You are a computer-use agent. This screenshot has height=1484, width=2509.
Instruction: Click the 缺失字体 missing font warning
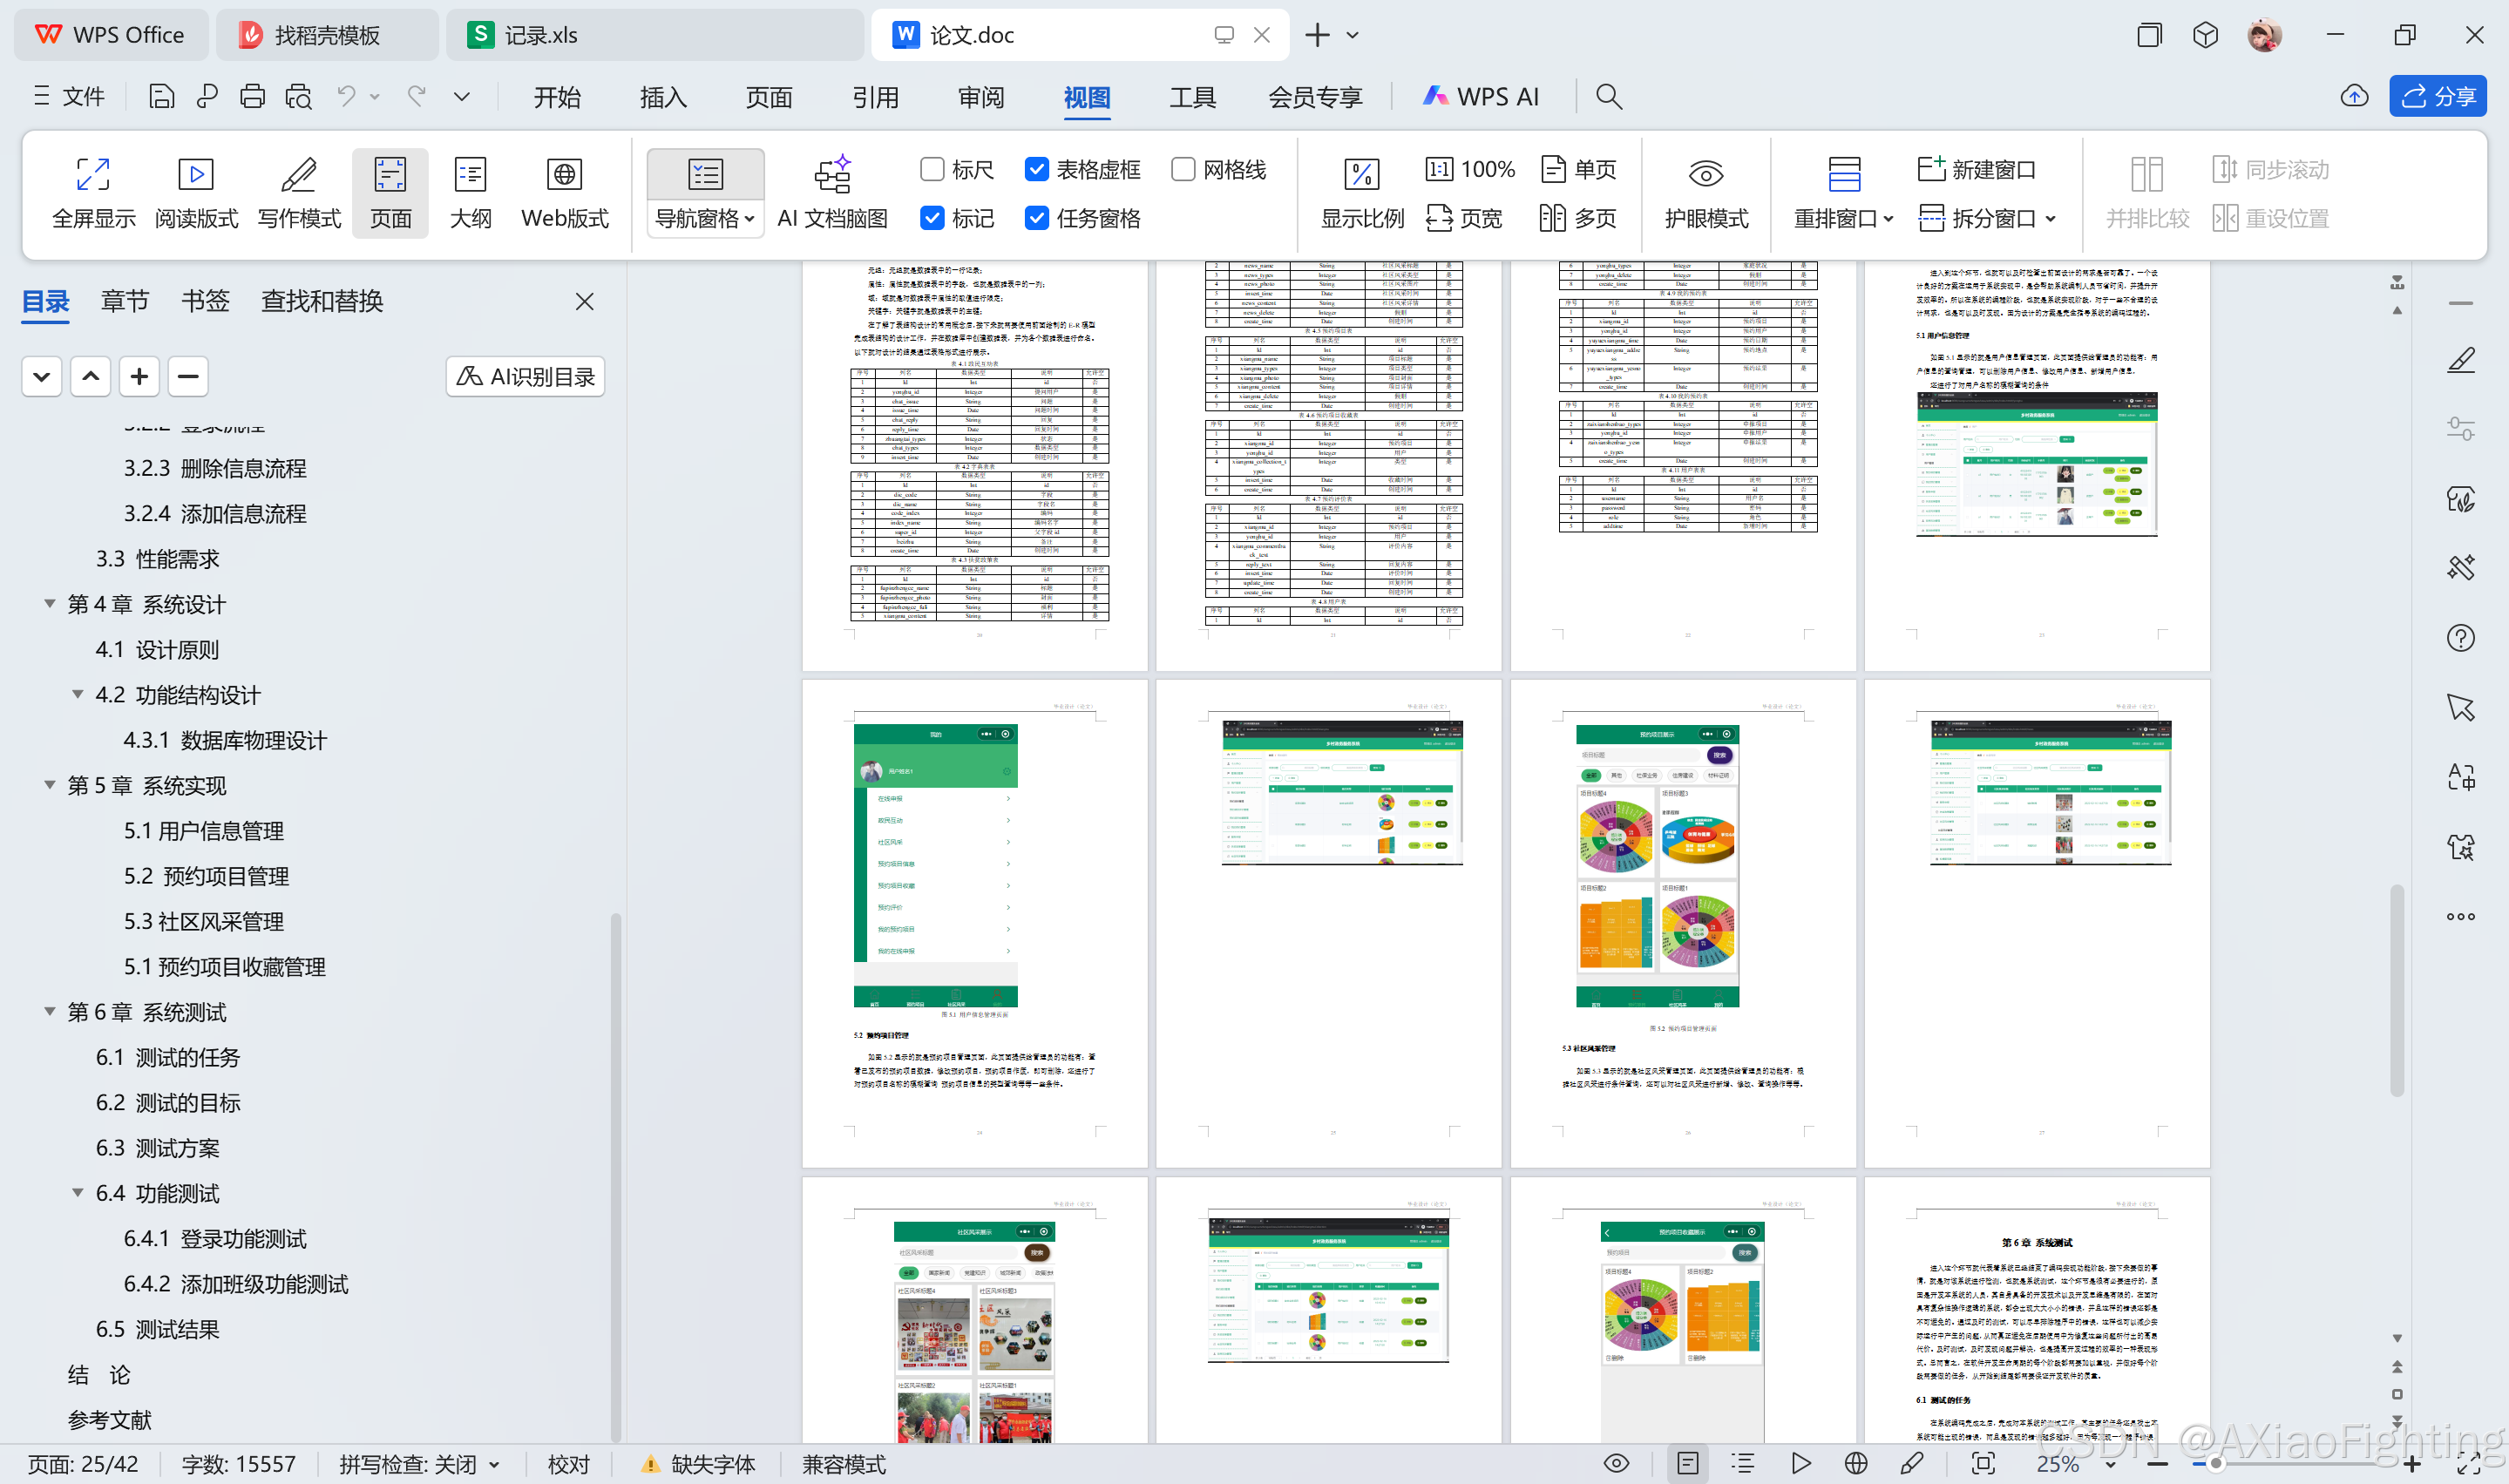(x=697, y=1464)
